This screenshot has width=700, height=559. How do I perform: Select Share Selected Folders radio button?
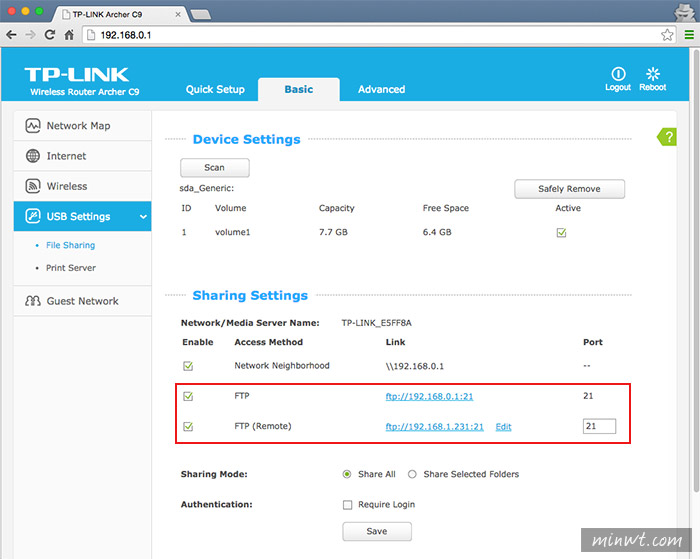[412, 474]
